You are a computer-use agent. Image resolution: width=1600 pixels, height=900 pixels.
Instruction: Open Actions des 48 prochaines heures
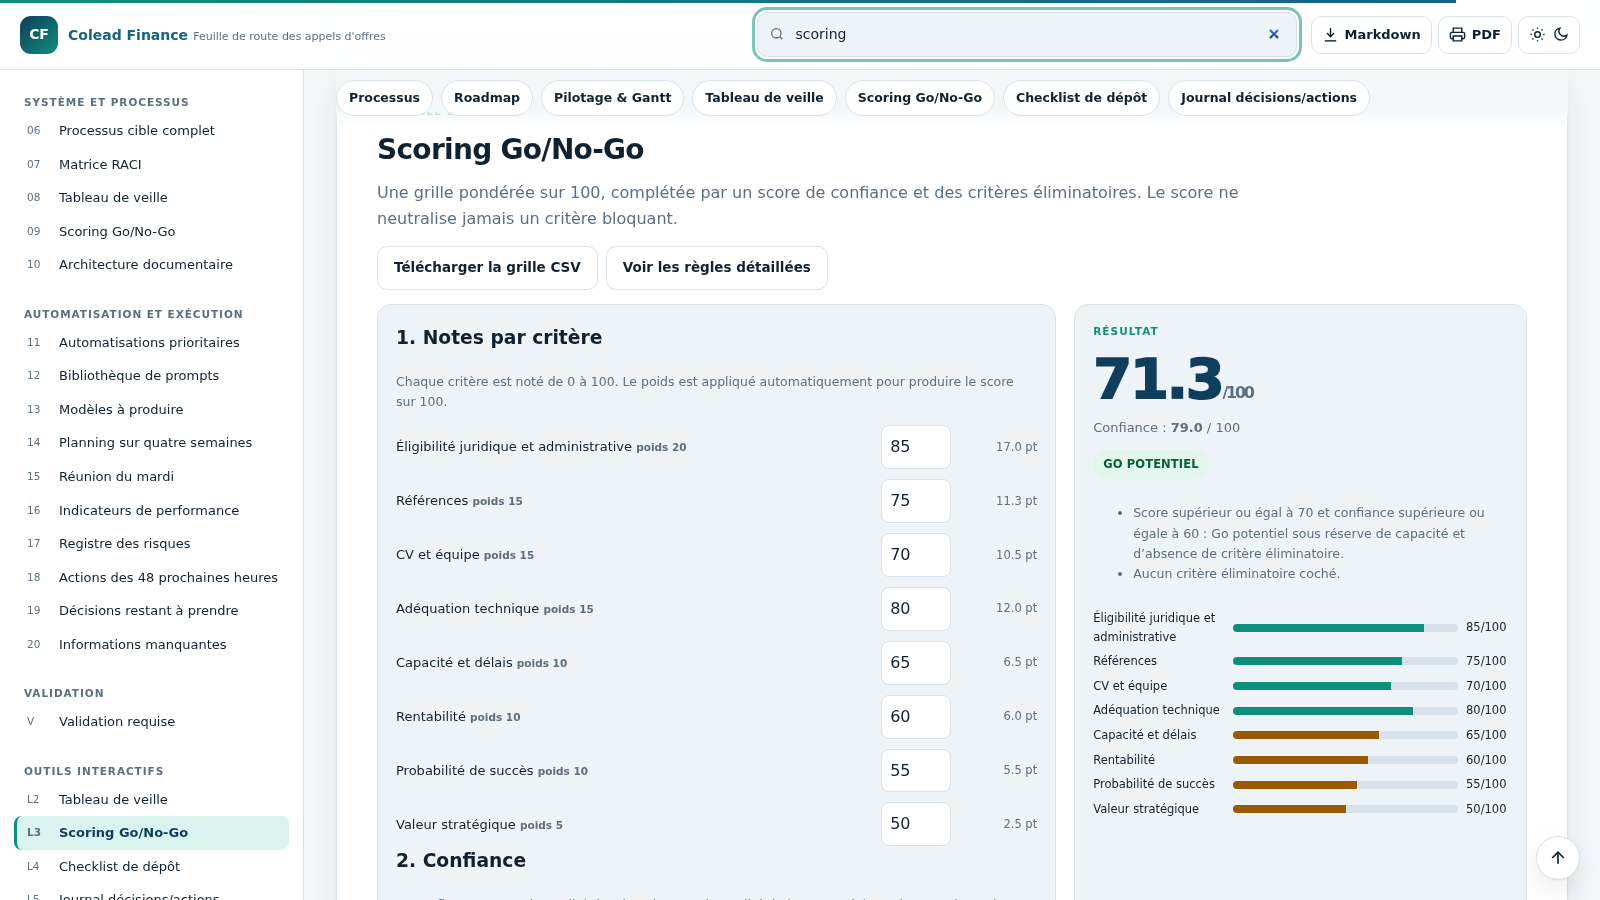click(x=152, y=578)
